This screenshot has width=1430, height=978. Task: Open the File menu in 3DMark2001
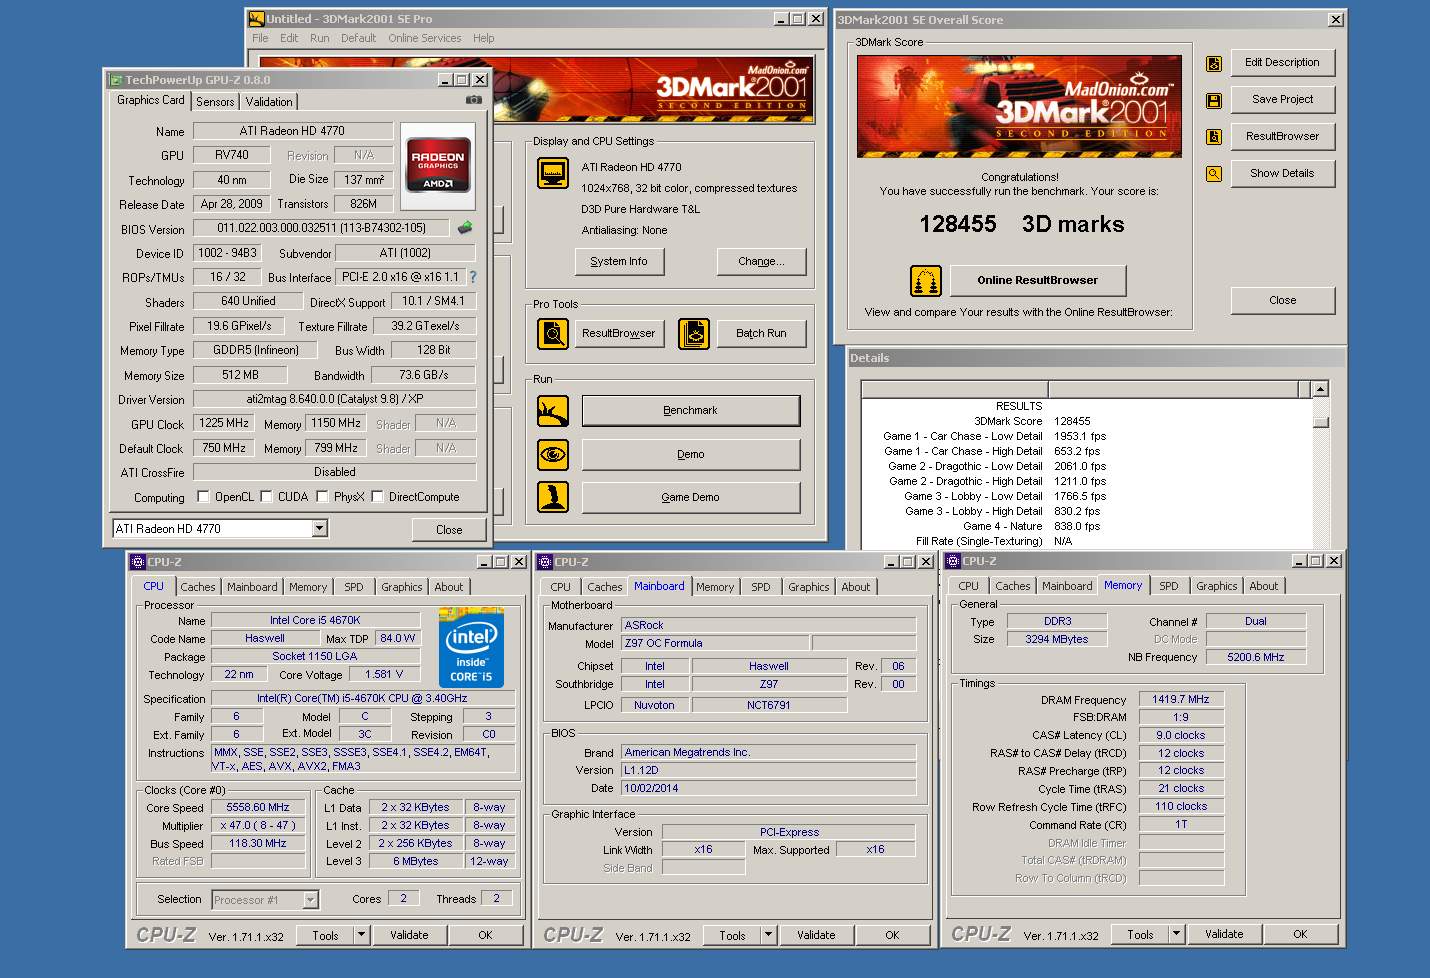[260, 38]
